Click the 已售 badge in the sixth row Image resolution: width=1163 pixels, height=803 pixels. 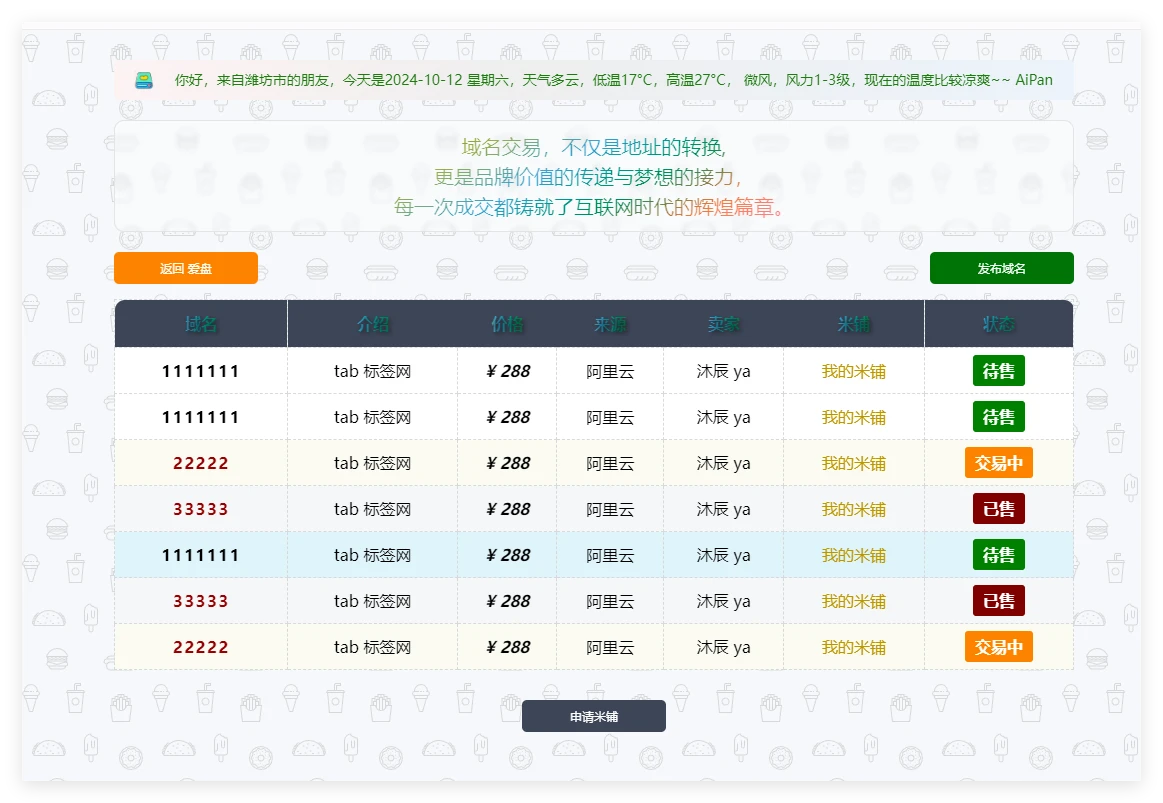pyautogui.click(x=998, y=601)
